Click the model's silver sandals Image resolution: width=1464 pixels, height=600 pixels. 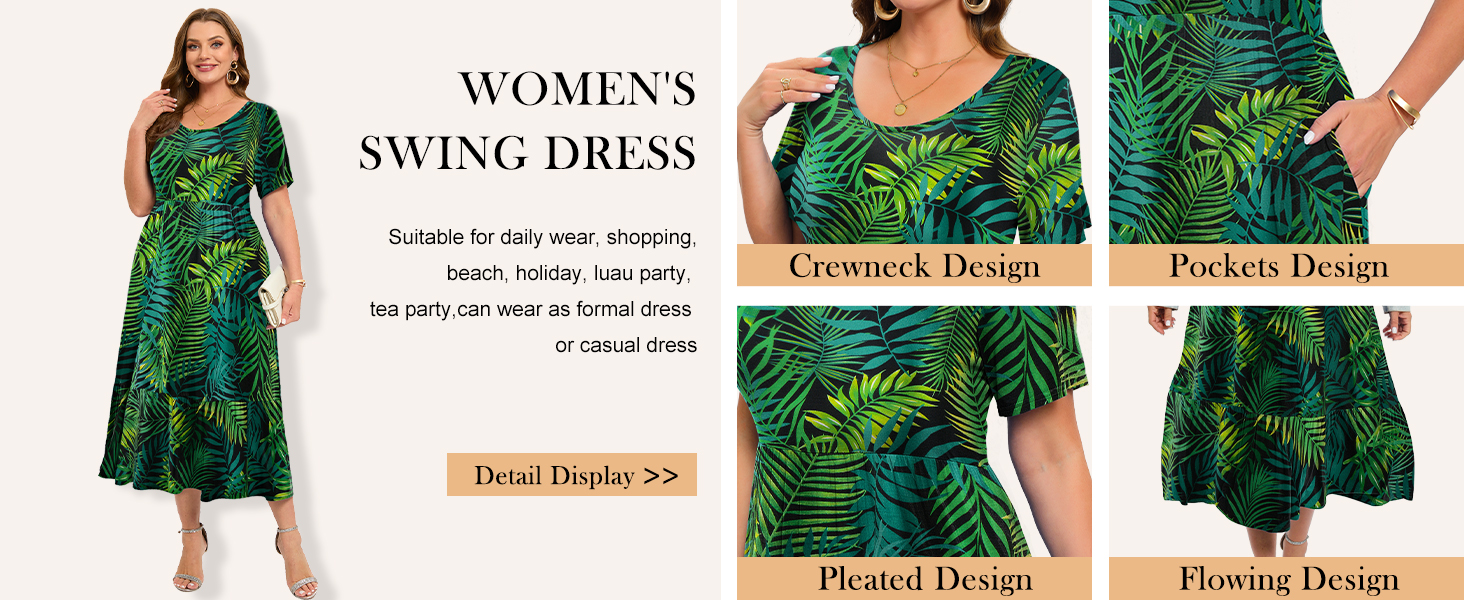click(243, 560)
